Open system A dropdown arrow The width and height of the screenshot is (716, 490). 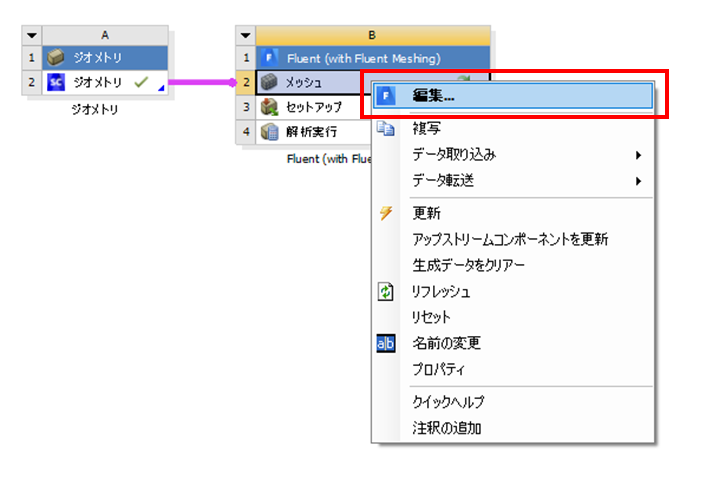pos(32,35)
